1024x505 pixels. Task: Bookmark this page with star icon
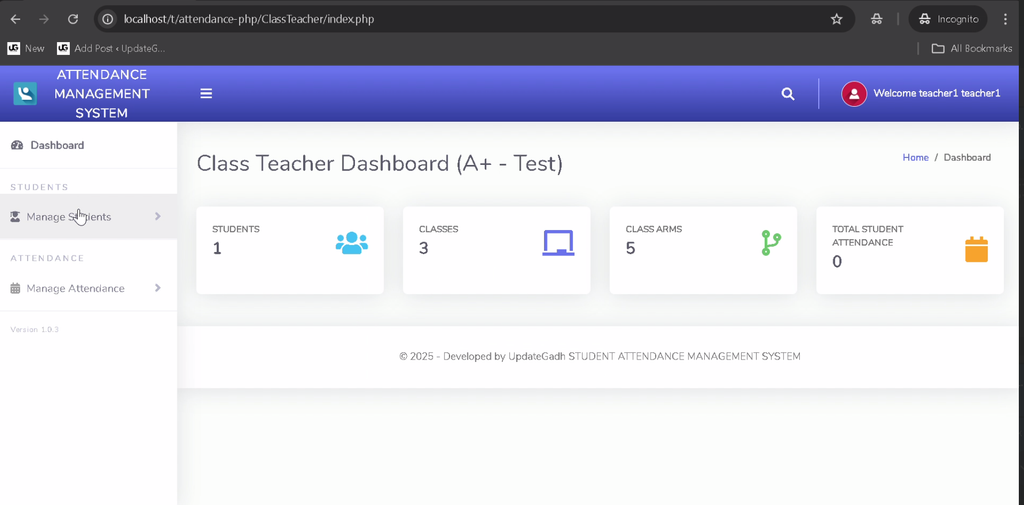(837, 19)
